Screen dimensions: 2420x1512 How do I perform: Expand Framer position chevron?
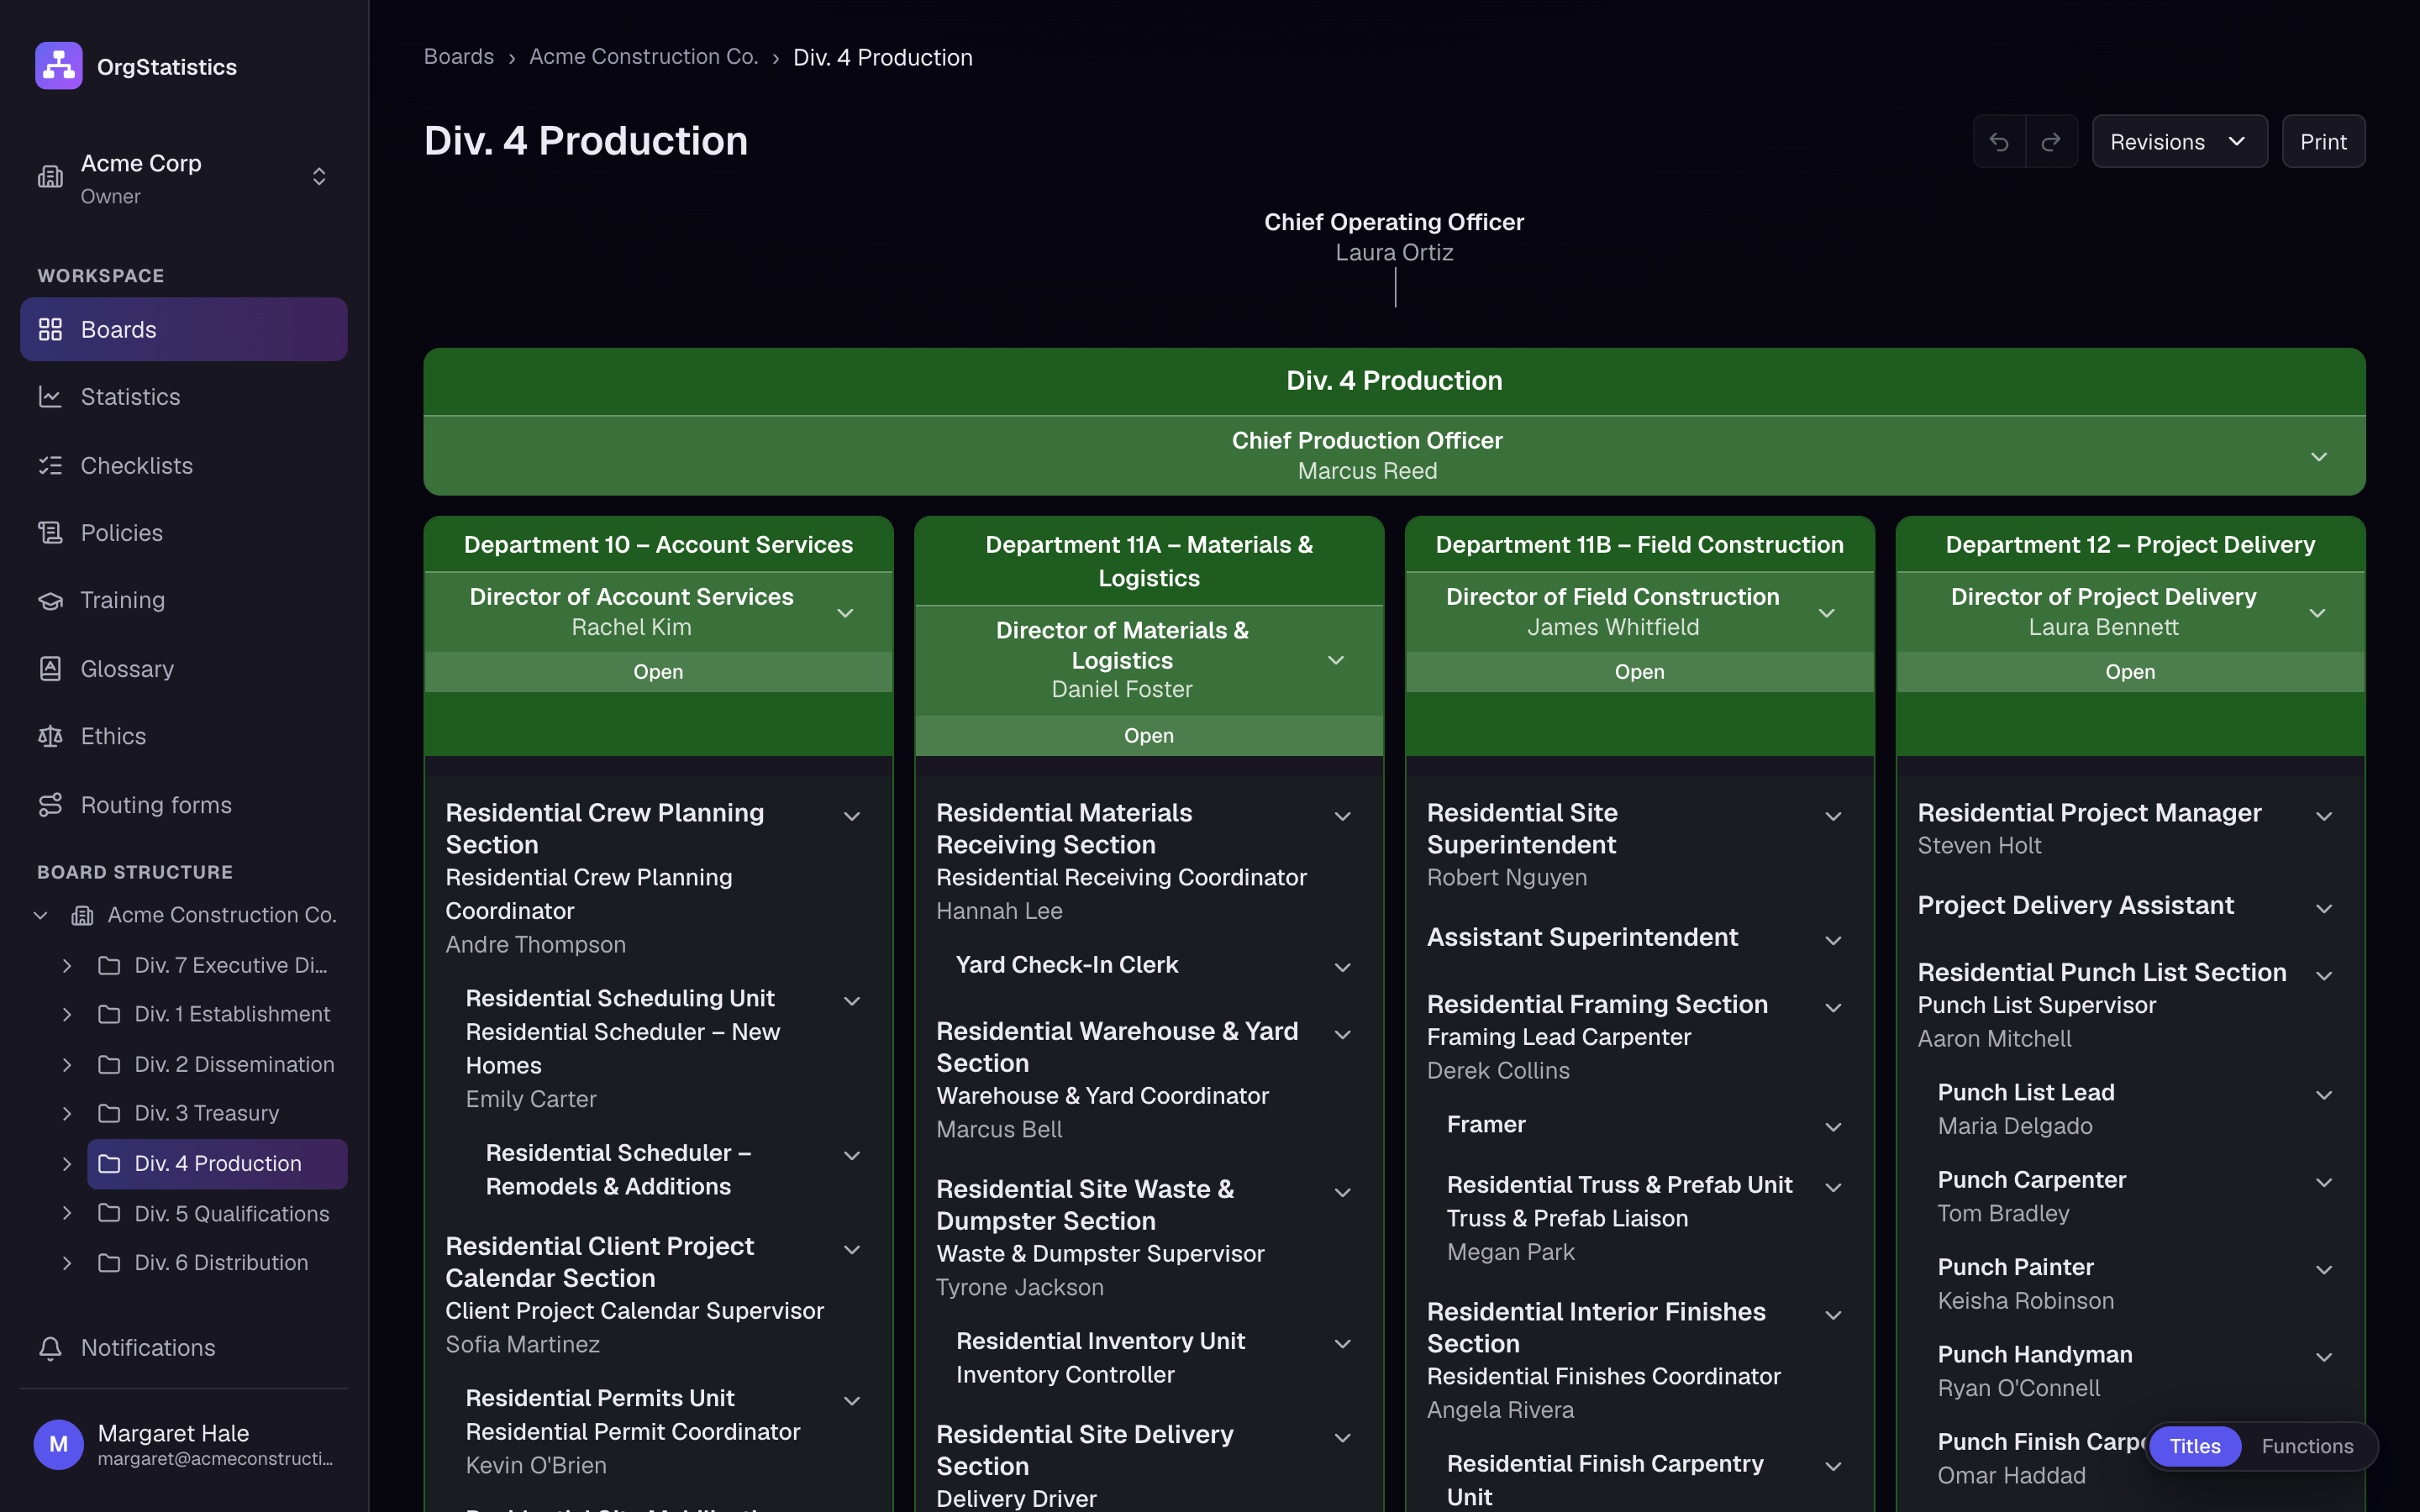click(1833, 1127)
